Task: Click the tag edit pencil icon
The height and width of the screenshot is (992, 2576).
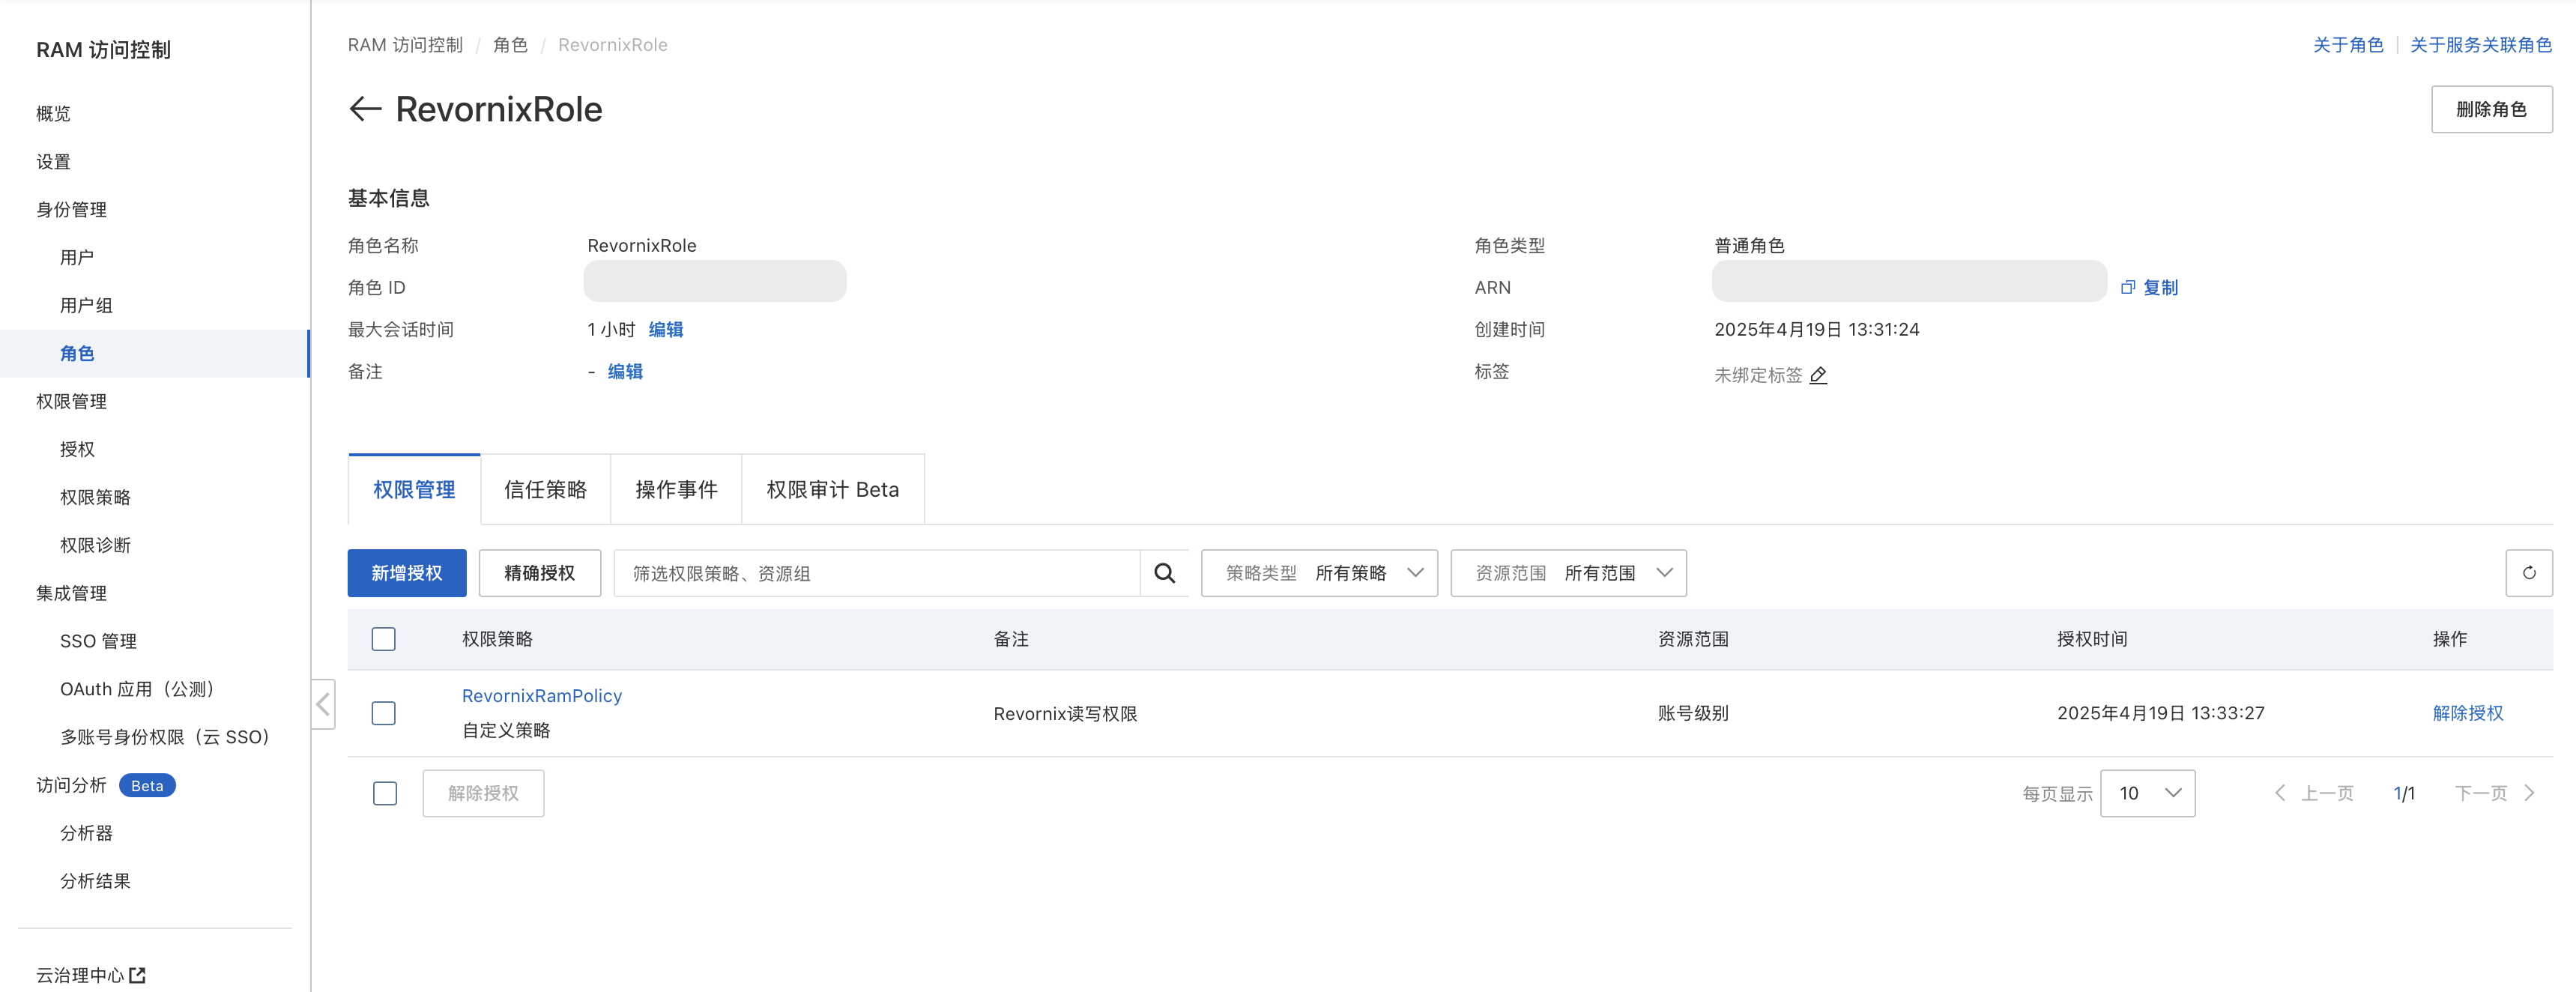Action: point(1818,375)
